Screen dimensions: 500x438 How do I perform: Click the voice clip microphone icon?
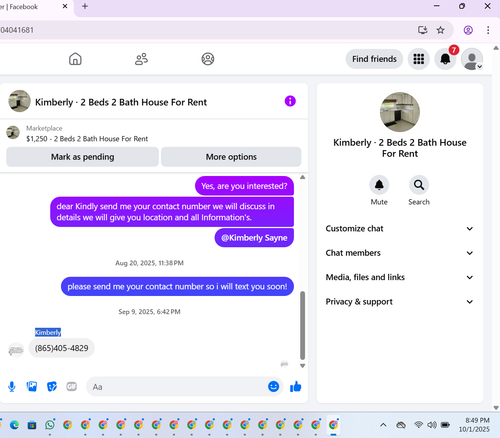[12, 387]
